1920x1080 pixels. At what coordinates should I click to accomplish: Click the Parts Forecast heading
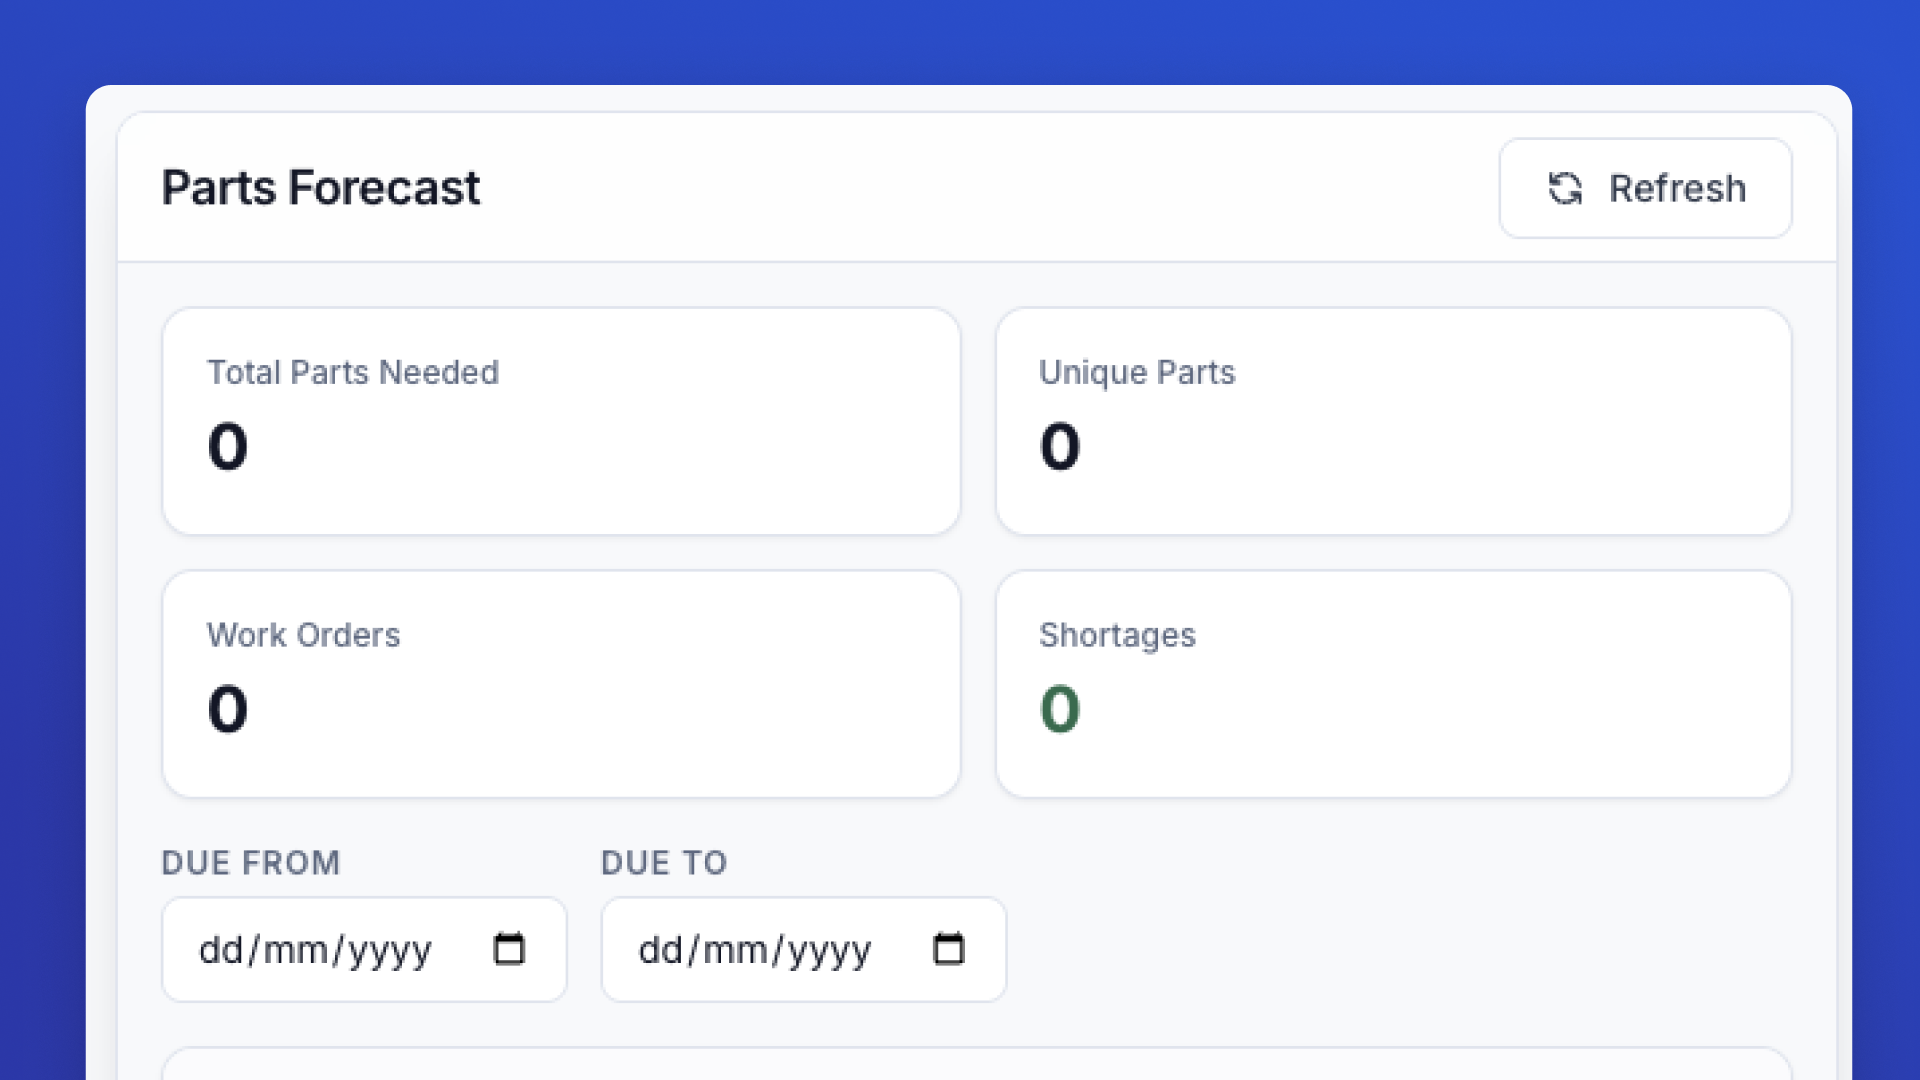(x=321, y=188)
